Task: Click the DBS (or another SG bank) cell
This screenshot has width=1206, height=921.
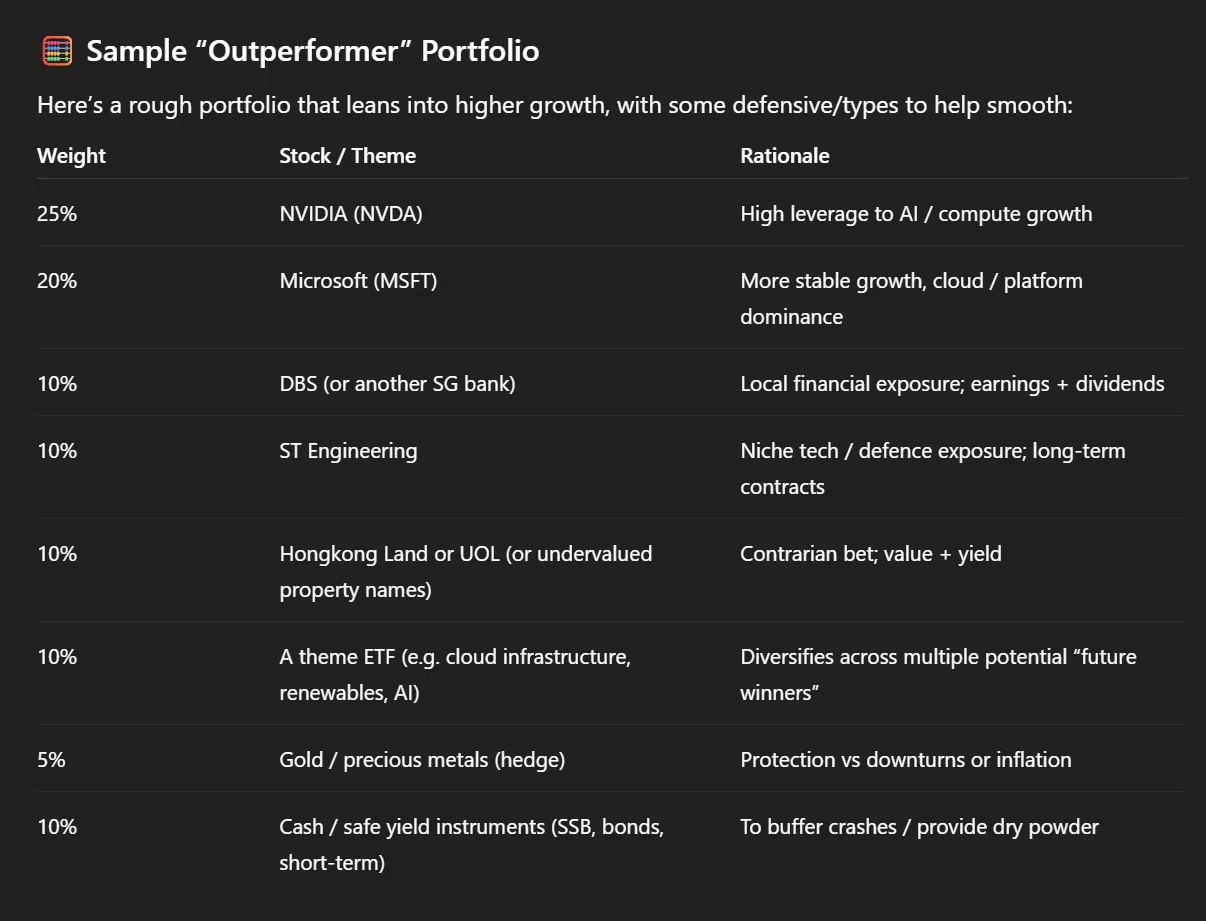Action: pyautogui.click(x=397, y=384)
